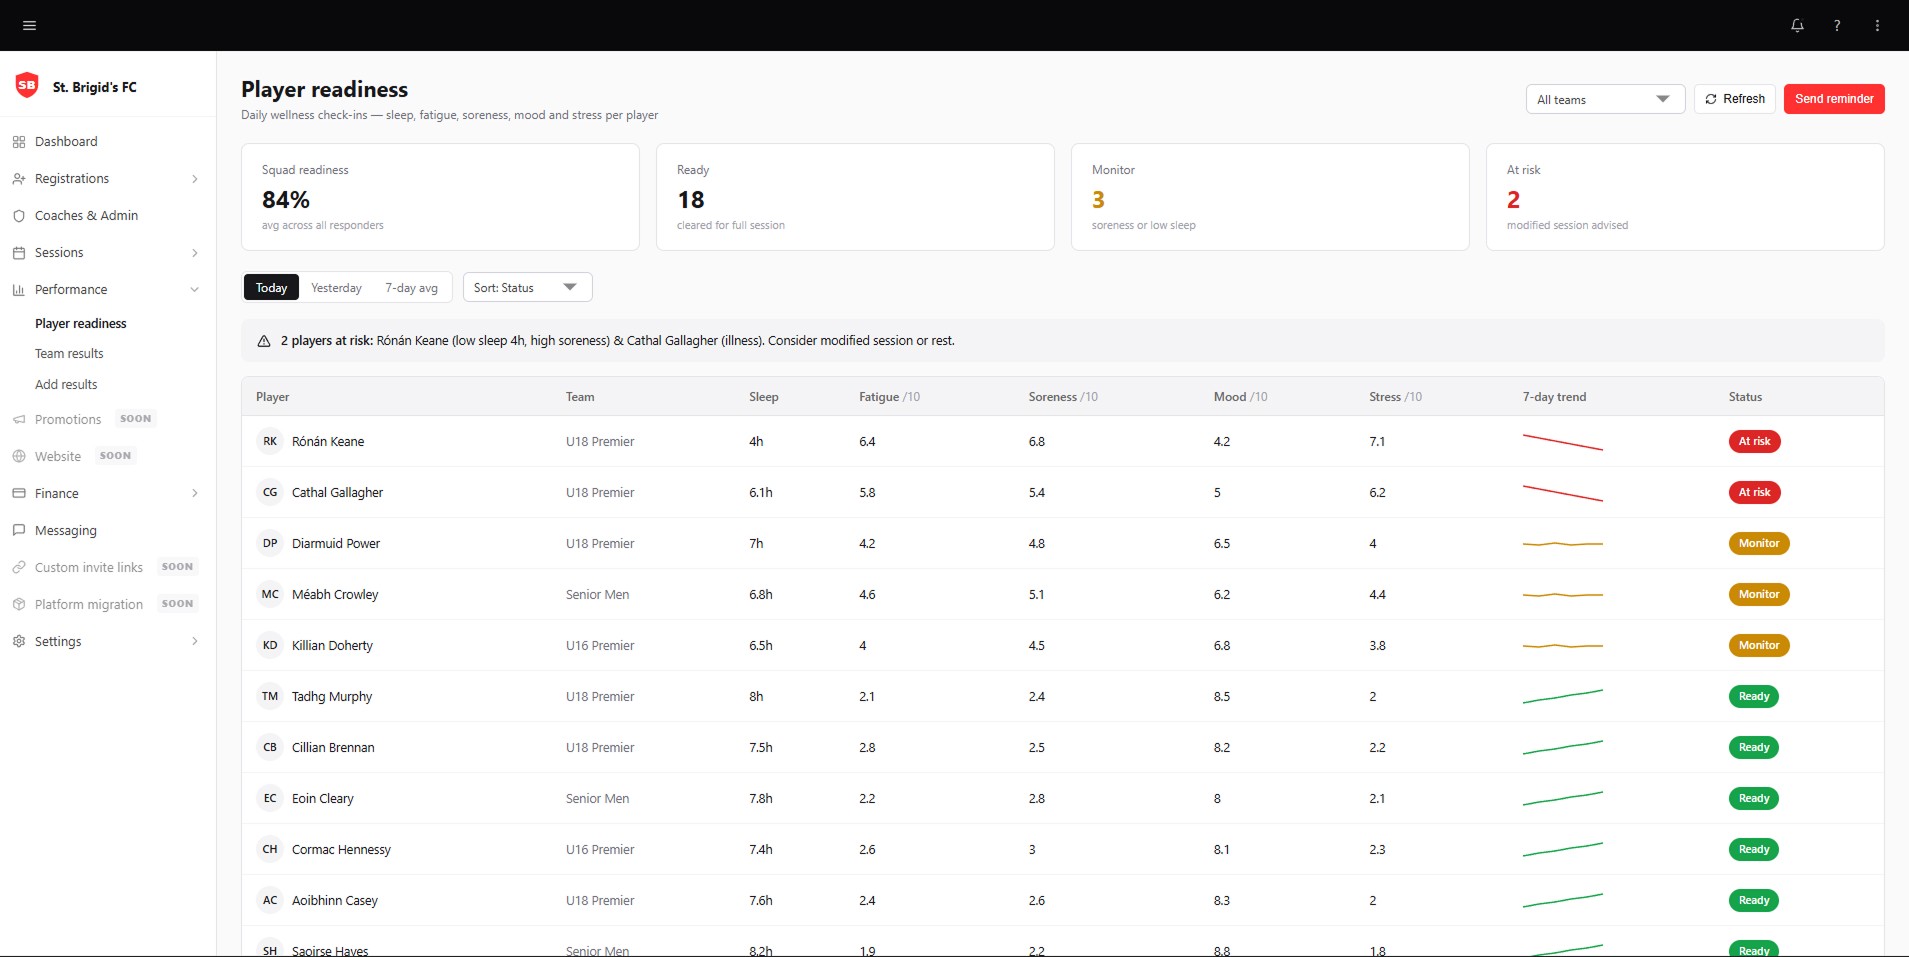Screen dimensions: 1909x957
Task: Click the Performance bar chart icon
Action: click(x=19, y=290)
